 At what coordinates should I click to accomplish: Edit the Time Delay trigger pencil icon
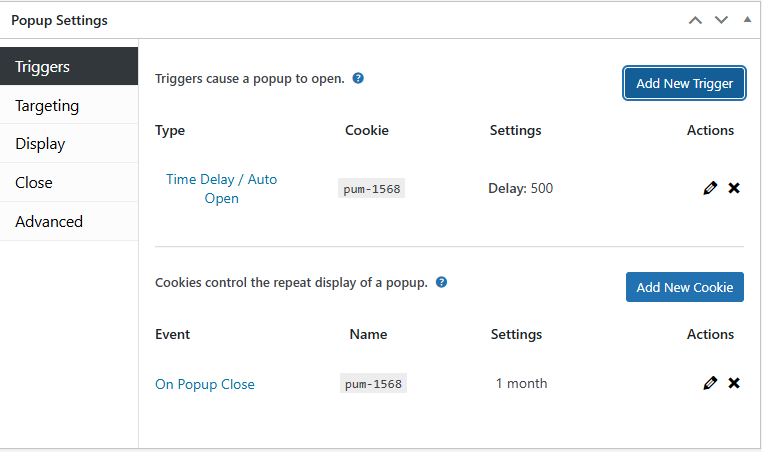pos(710,188)
